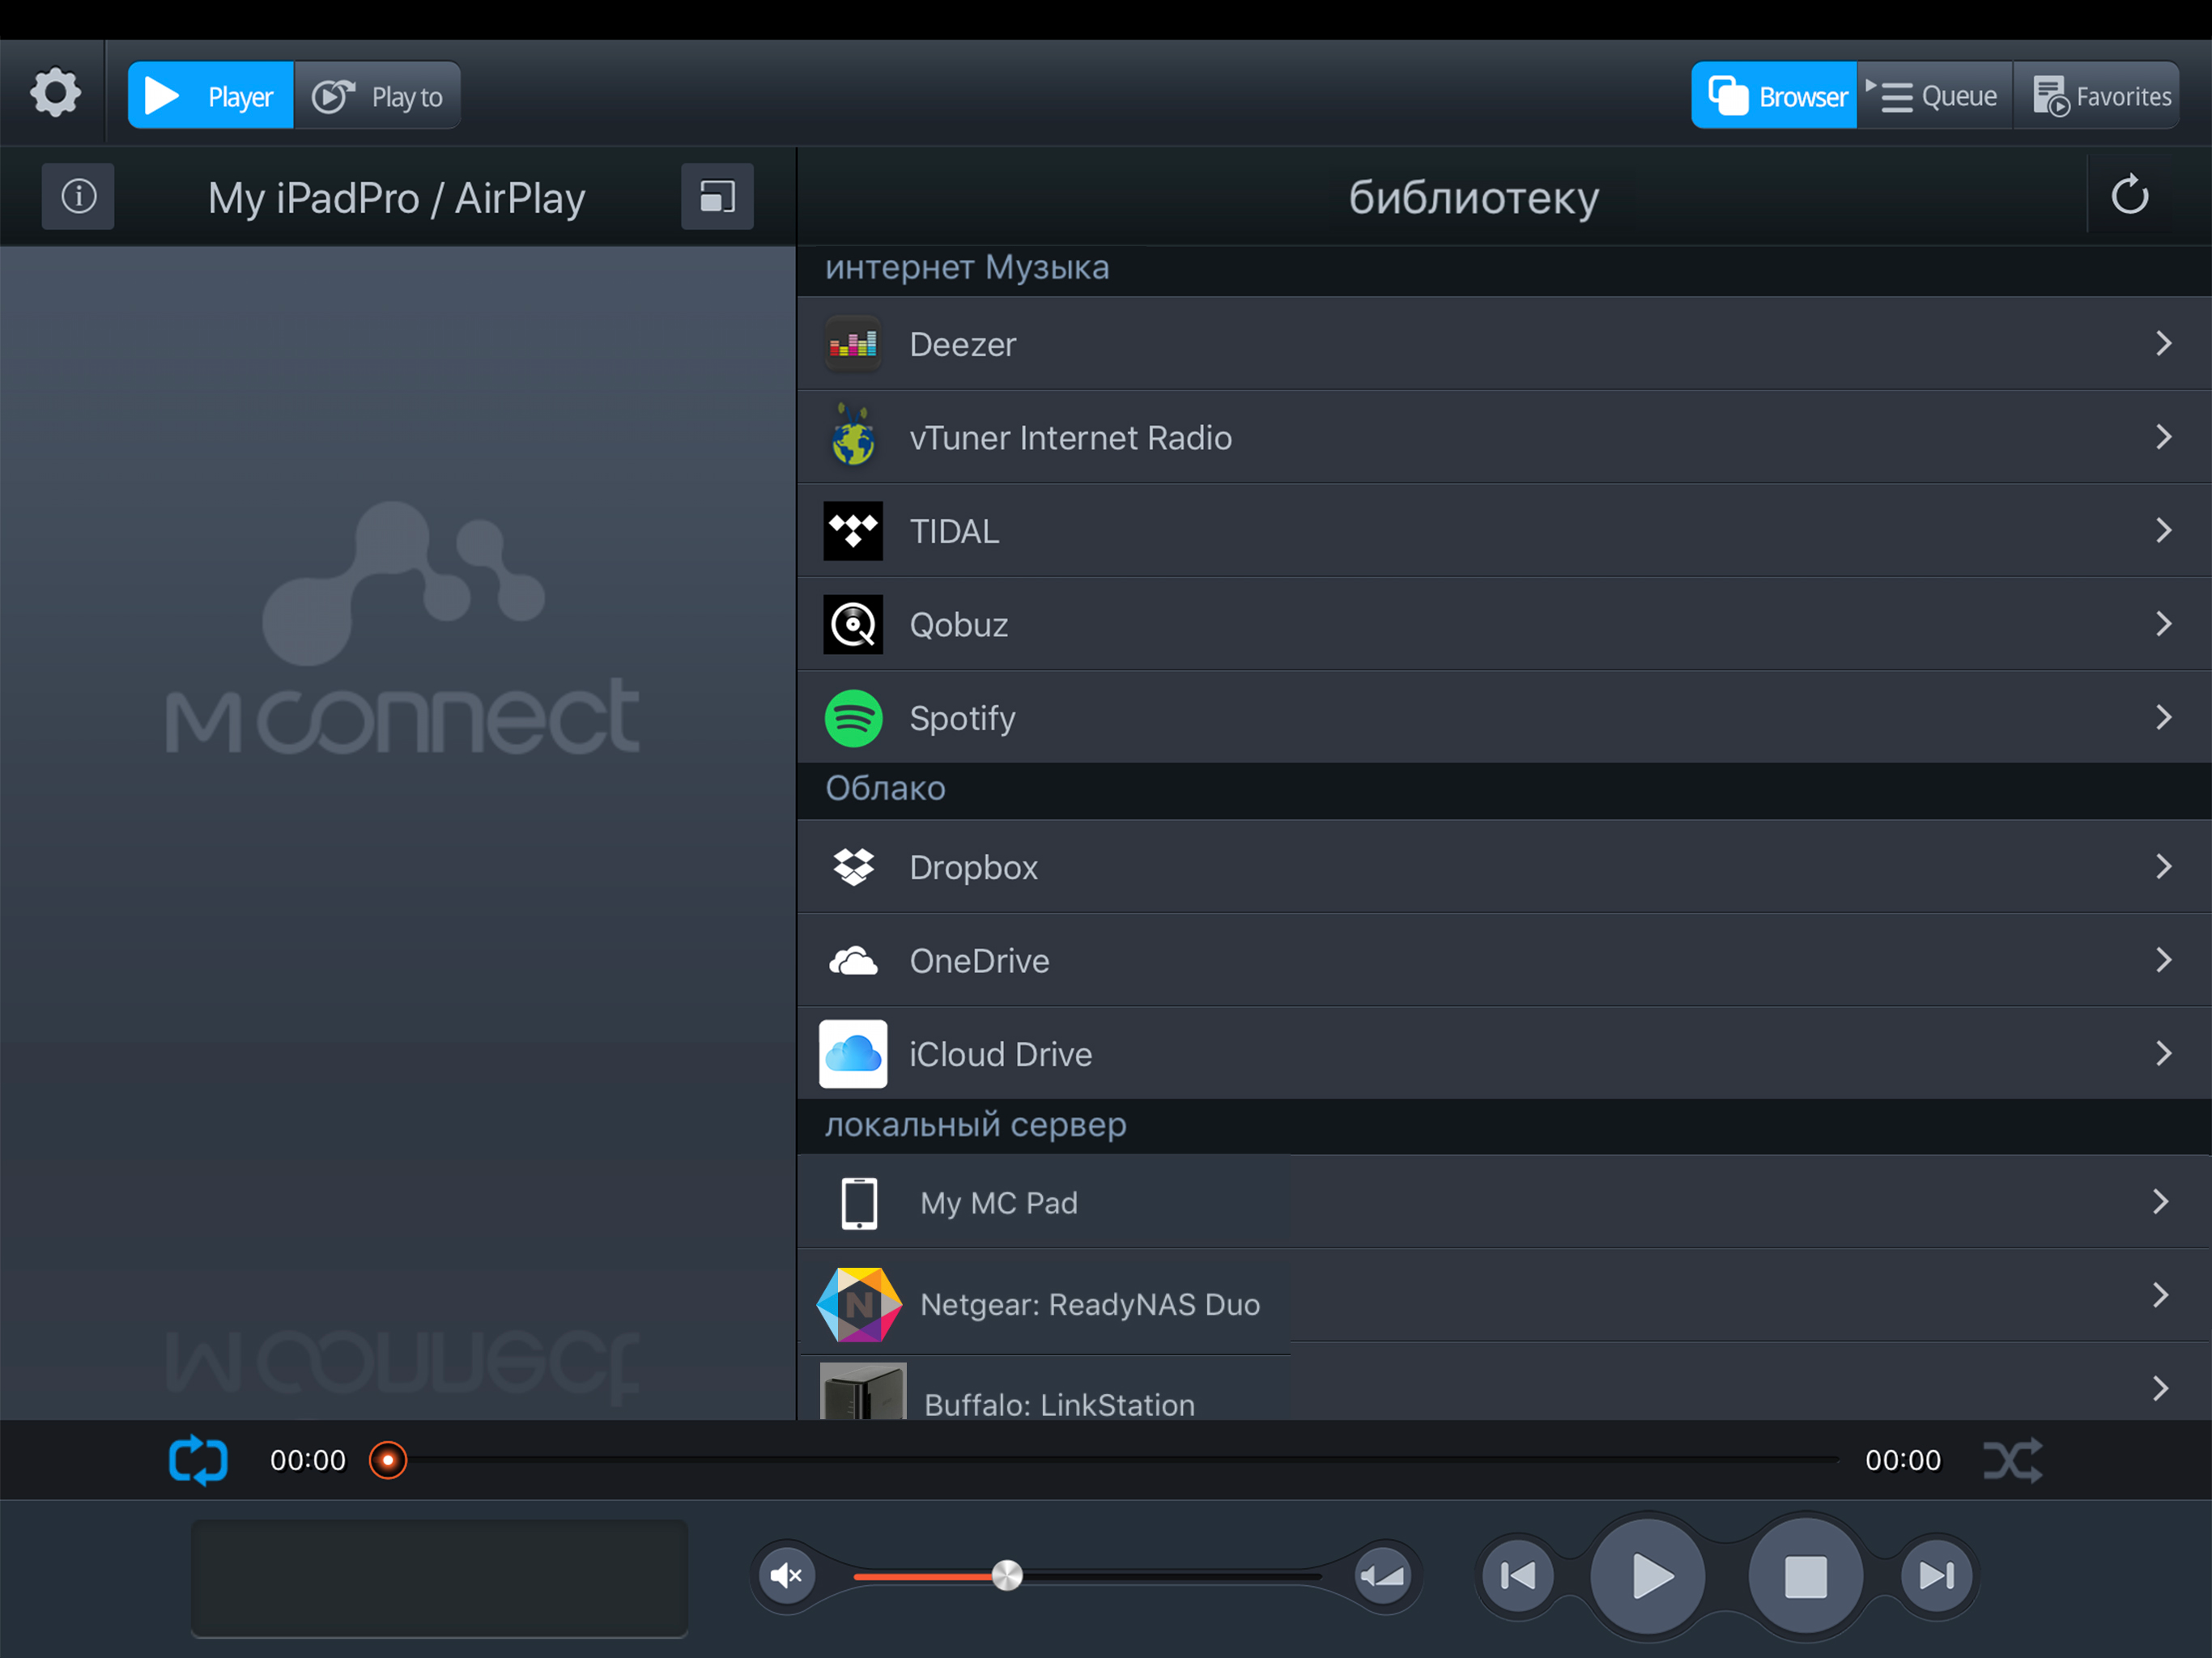Toggle shuffle mode
The height and width of the screenshot is (1658, 2212).
[x=2012, y=1460]
